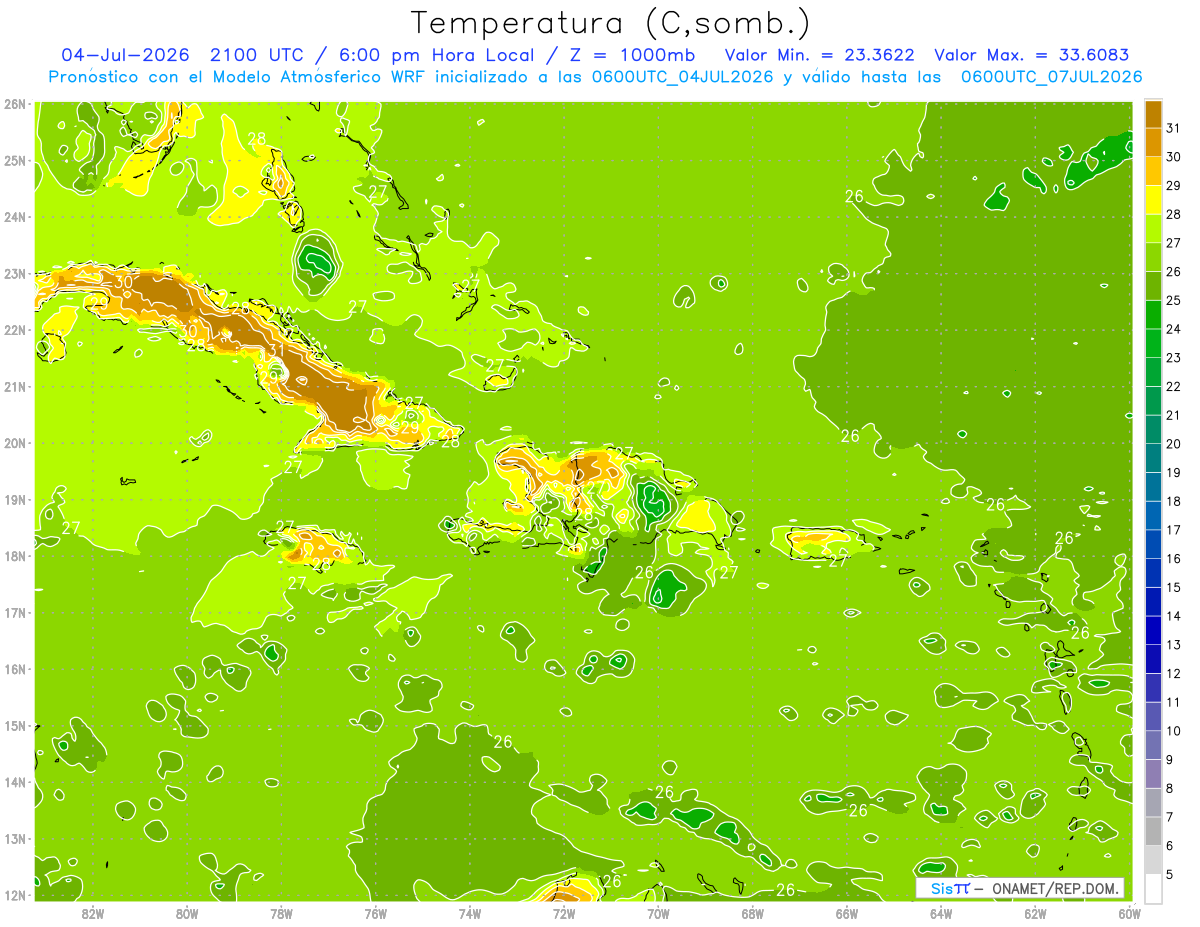Click the 14N latitude label
Screen dimensions: 1200x927
(x=14, y=782)
